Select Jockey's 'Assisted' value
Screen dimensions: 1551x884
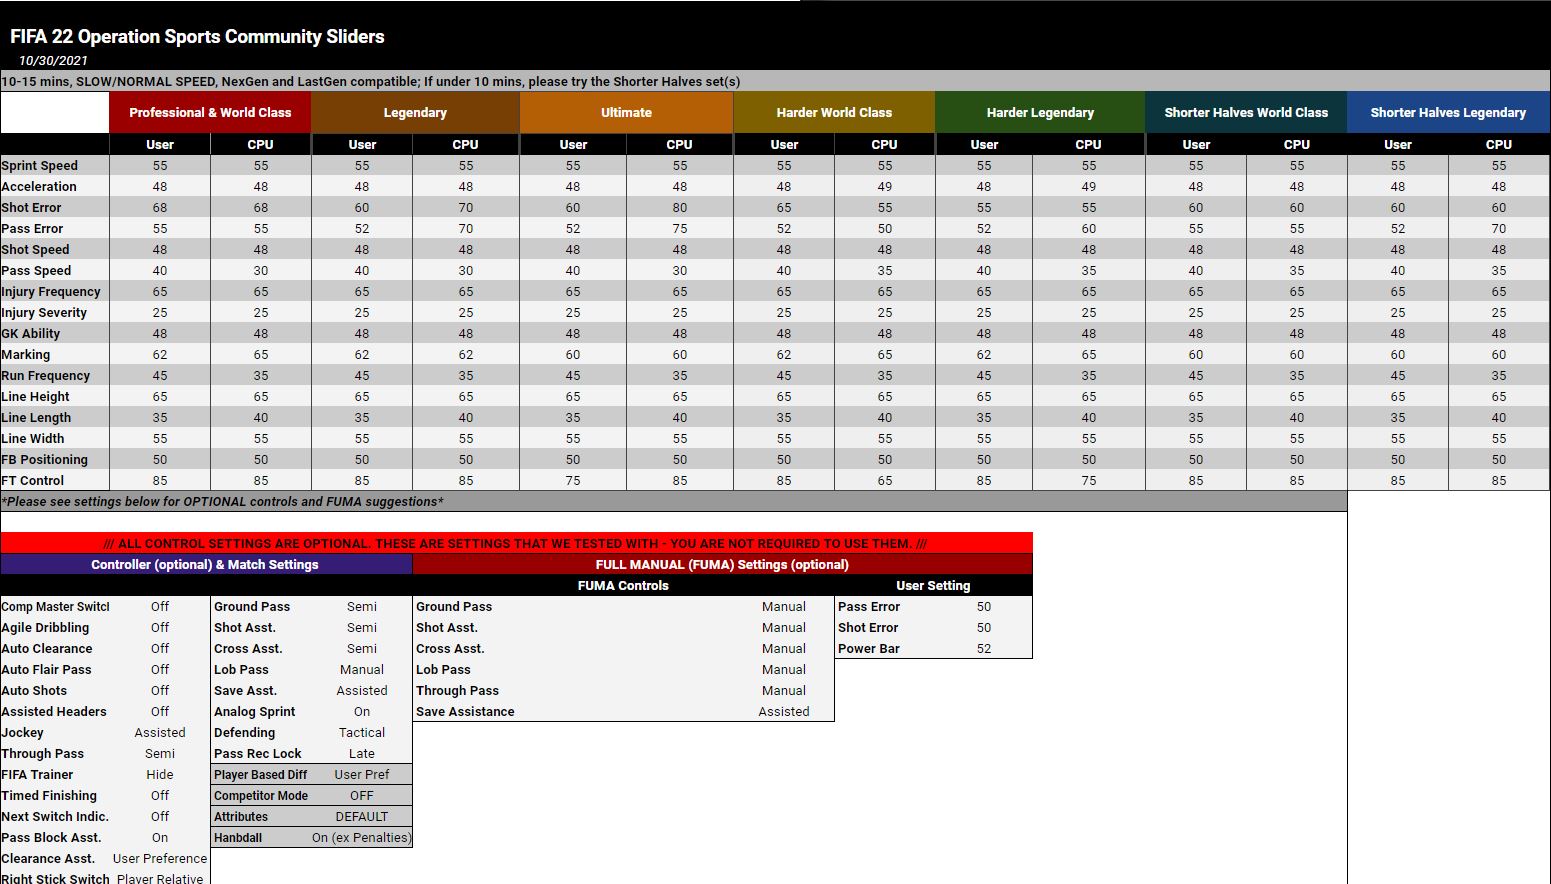pos(160,733)
